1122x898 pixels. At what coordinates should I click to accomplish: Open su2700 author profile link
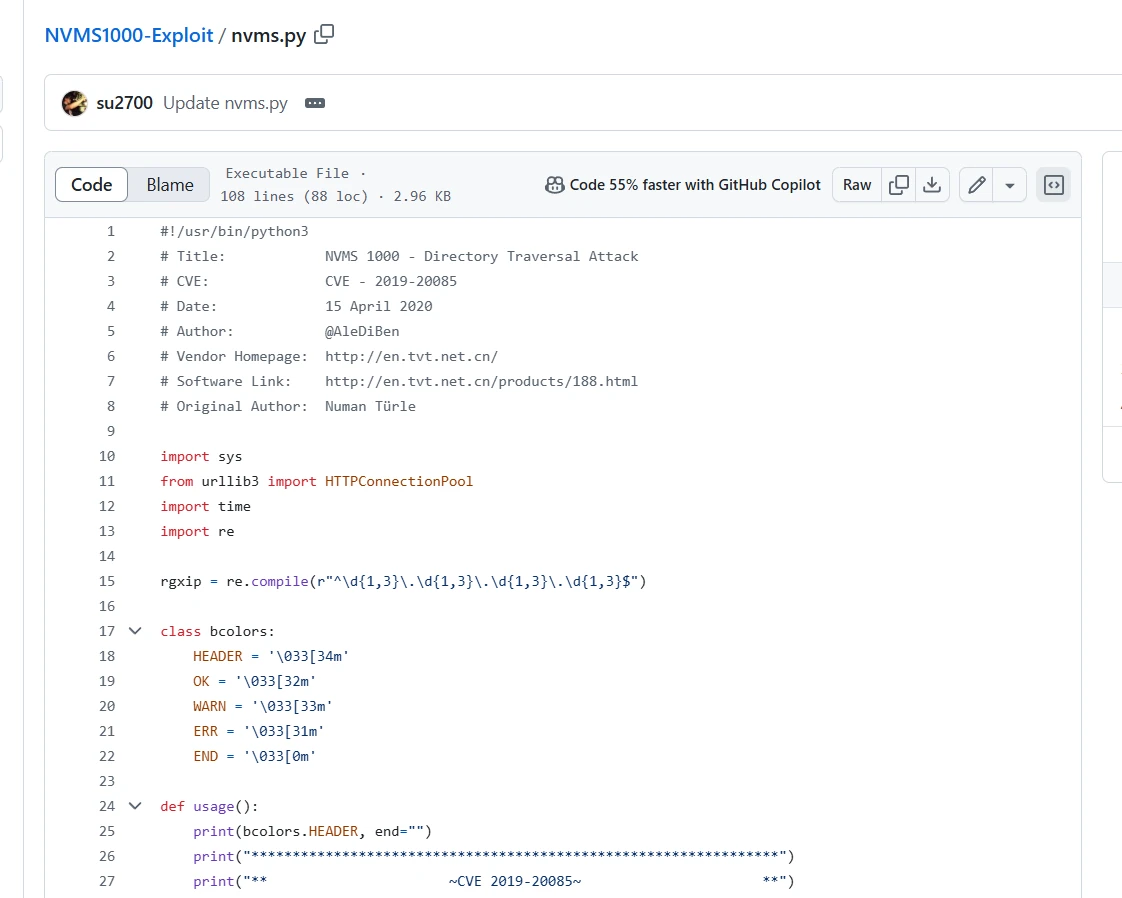click(x=125, y=103)
